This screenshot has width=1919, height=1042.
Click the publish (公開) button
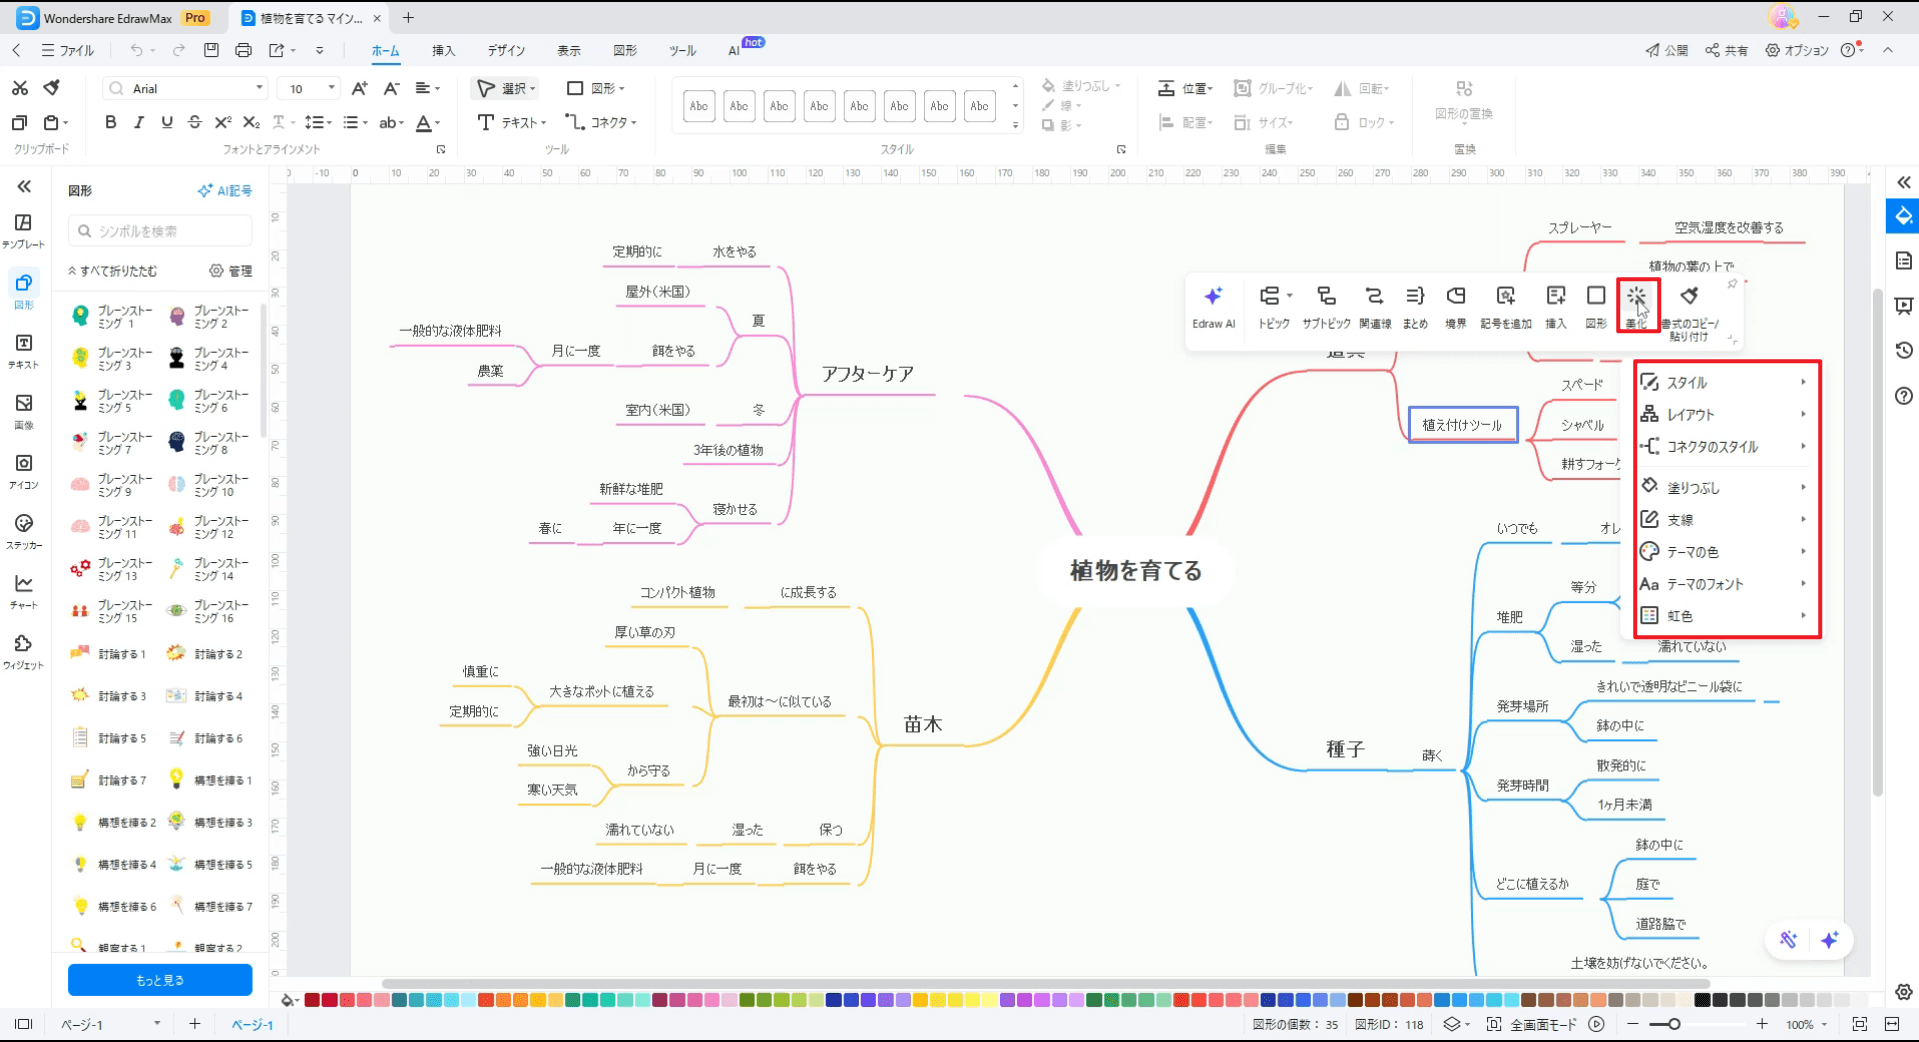[x=1666, y=50]
